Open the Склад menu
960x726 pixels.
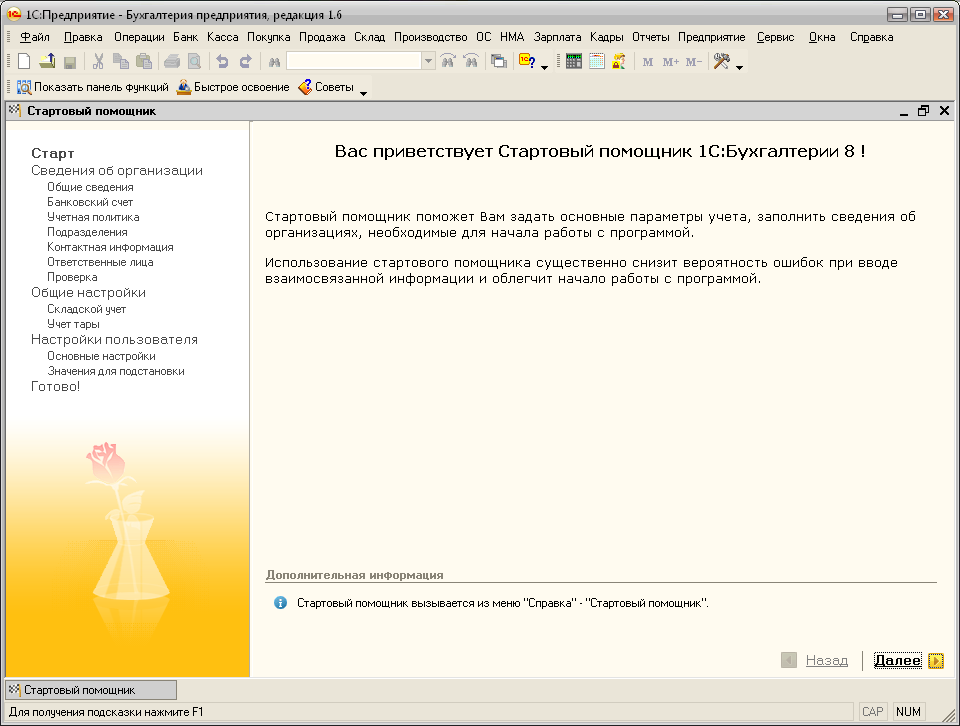pyautogui.click(x=369, y=37)
